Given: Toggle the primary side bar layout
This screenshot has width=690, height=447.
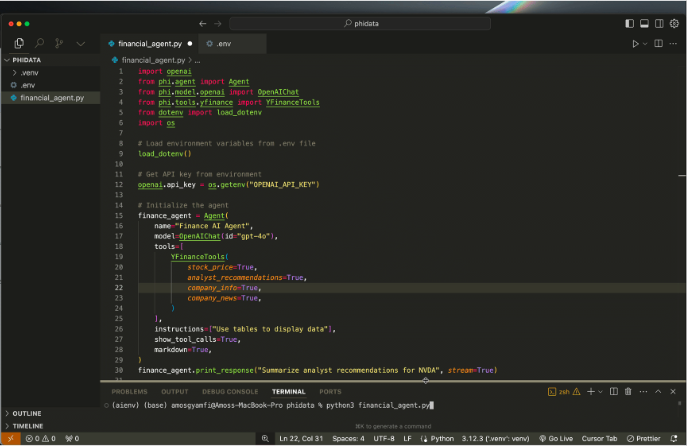Looking at the screenshot, I should [629, 22].
